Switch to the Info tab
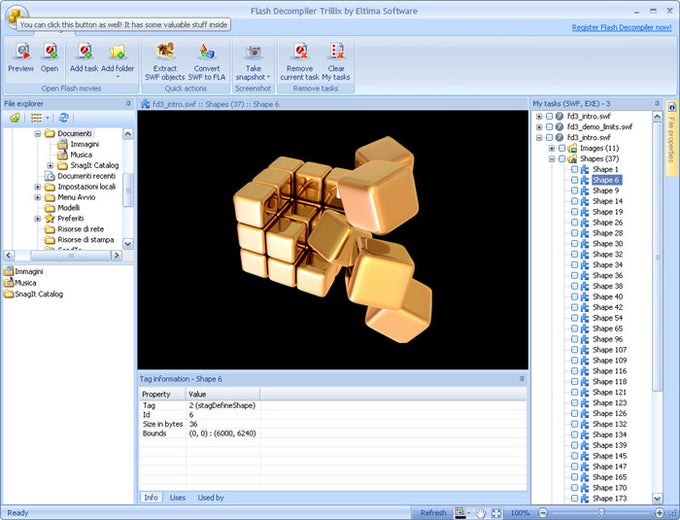This screenshot has height=520, width=680. [x=151, y=497]
